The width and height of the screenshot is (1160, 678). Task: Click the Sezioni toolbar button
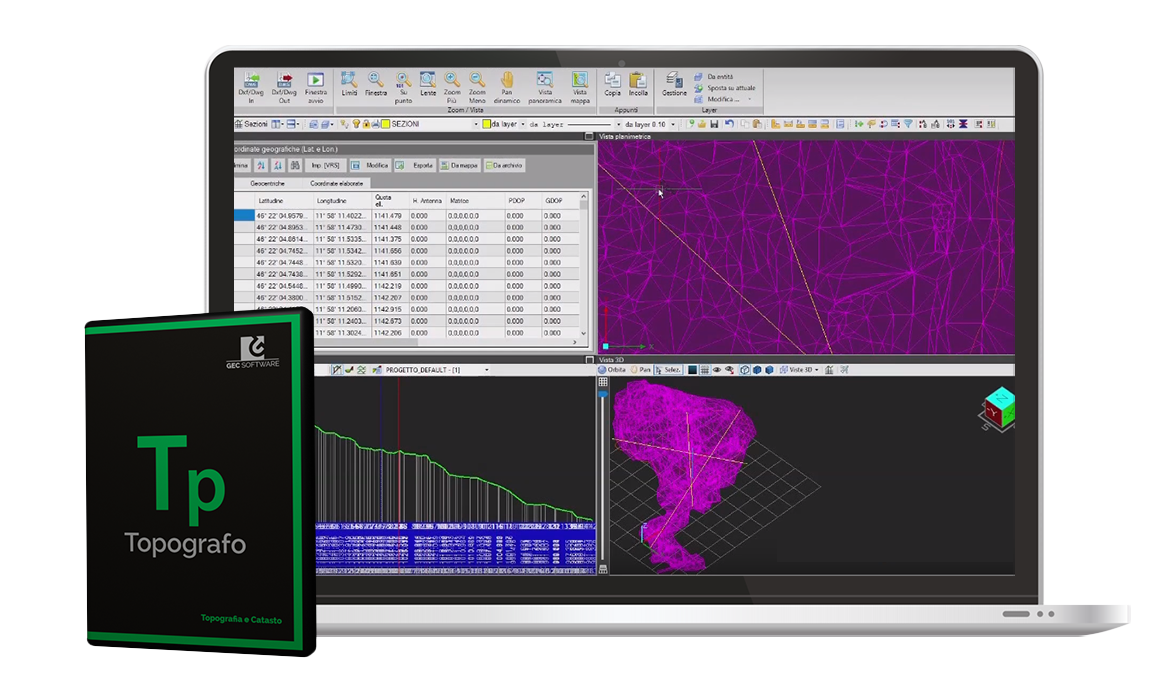[251, 124]
